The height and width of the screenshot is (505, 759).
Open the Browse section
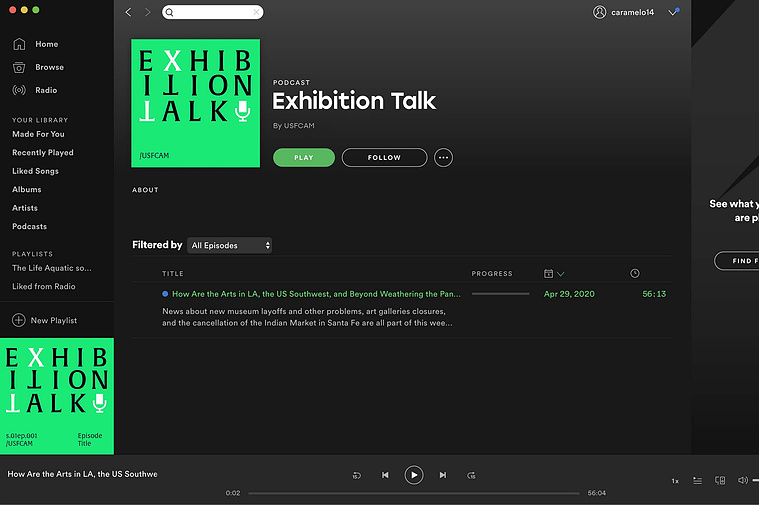click(38, 67)
